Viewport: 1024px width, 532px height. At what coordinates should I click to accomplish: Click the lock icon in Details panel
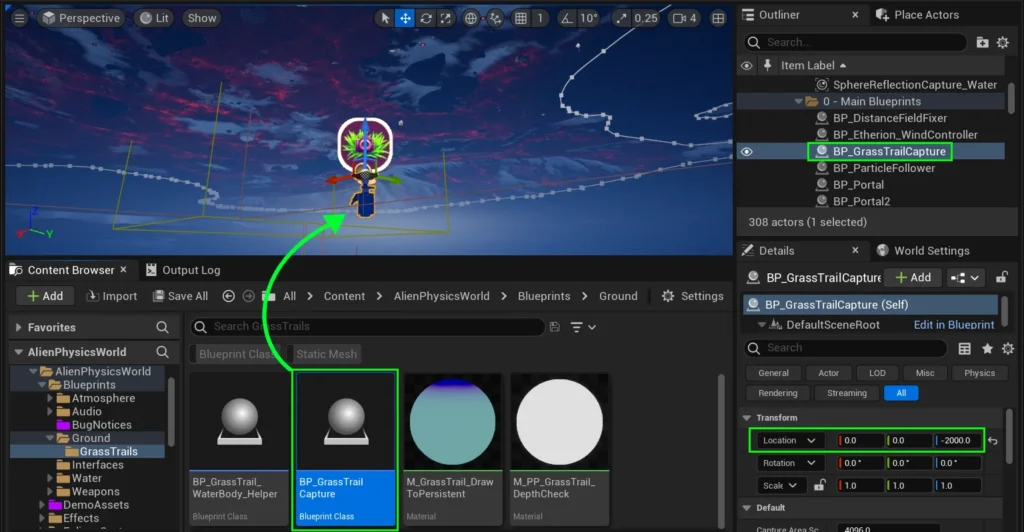coord(1003,277)
